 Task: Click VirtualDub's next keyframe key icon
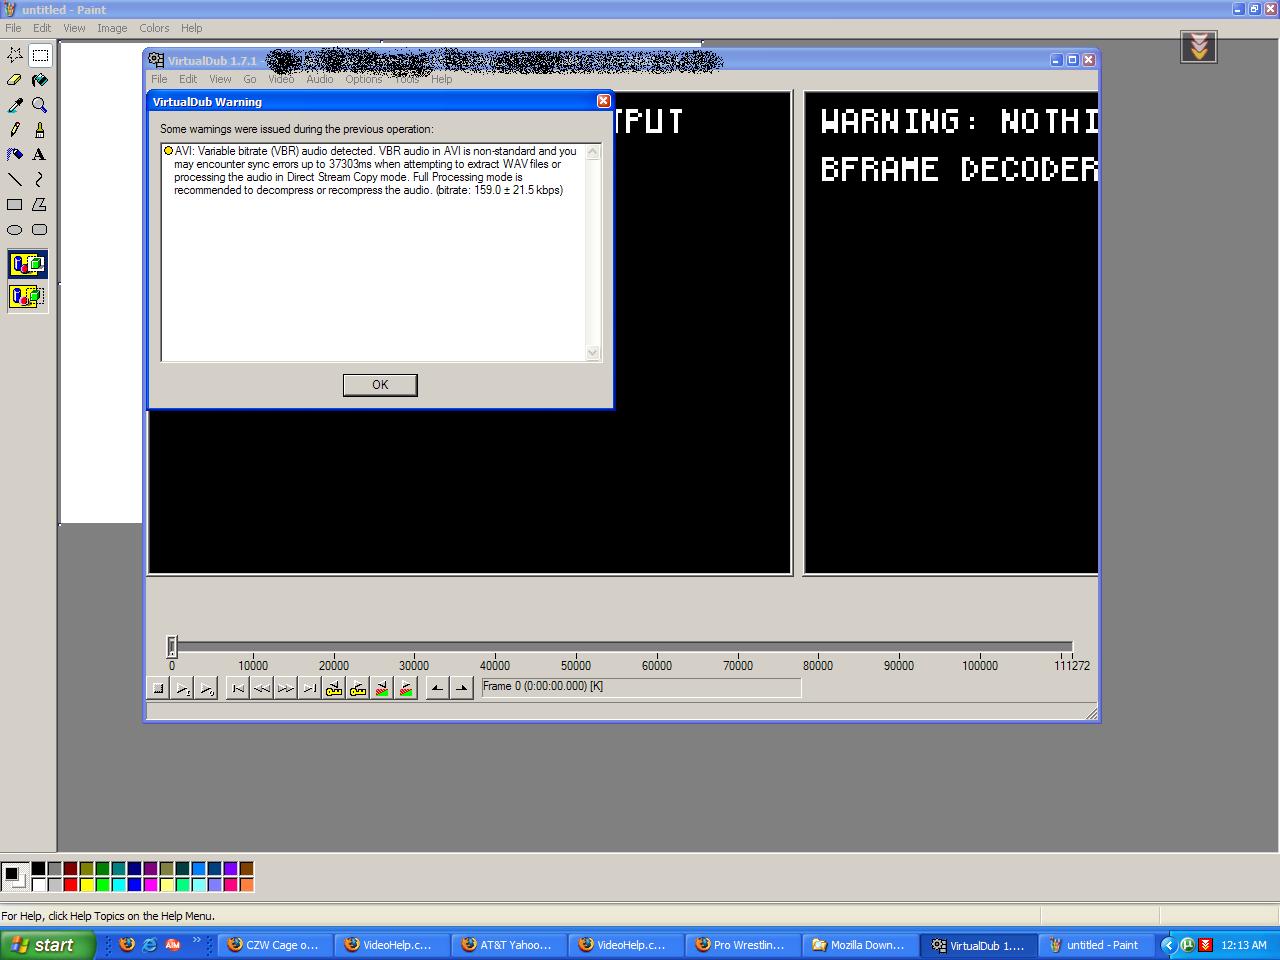[x=358, y=688]
